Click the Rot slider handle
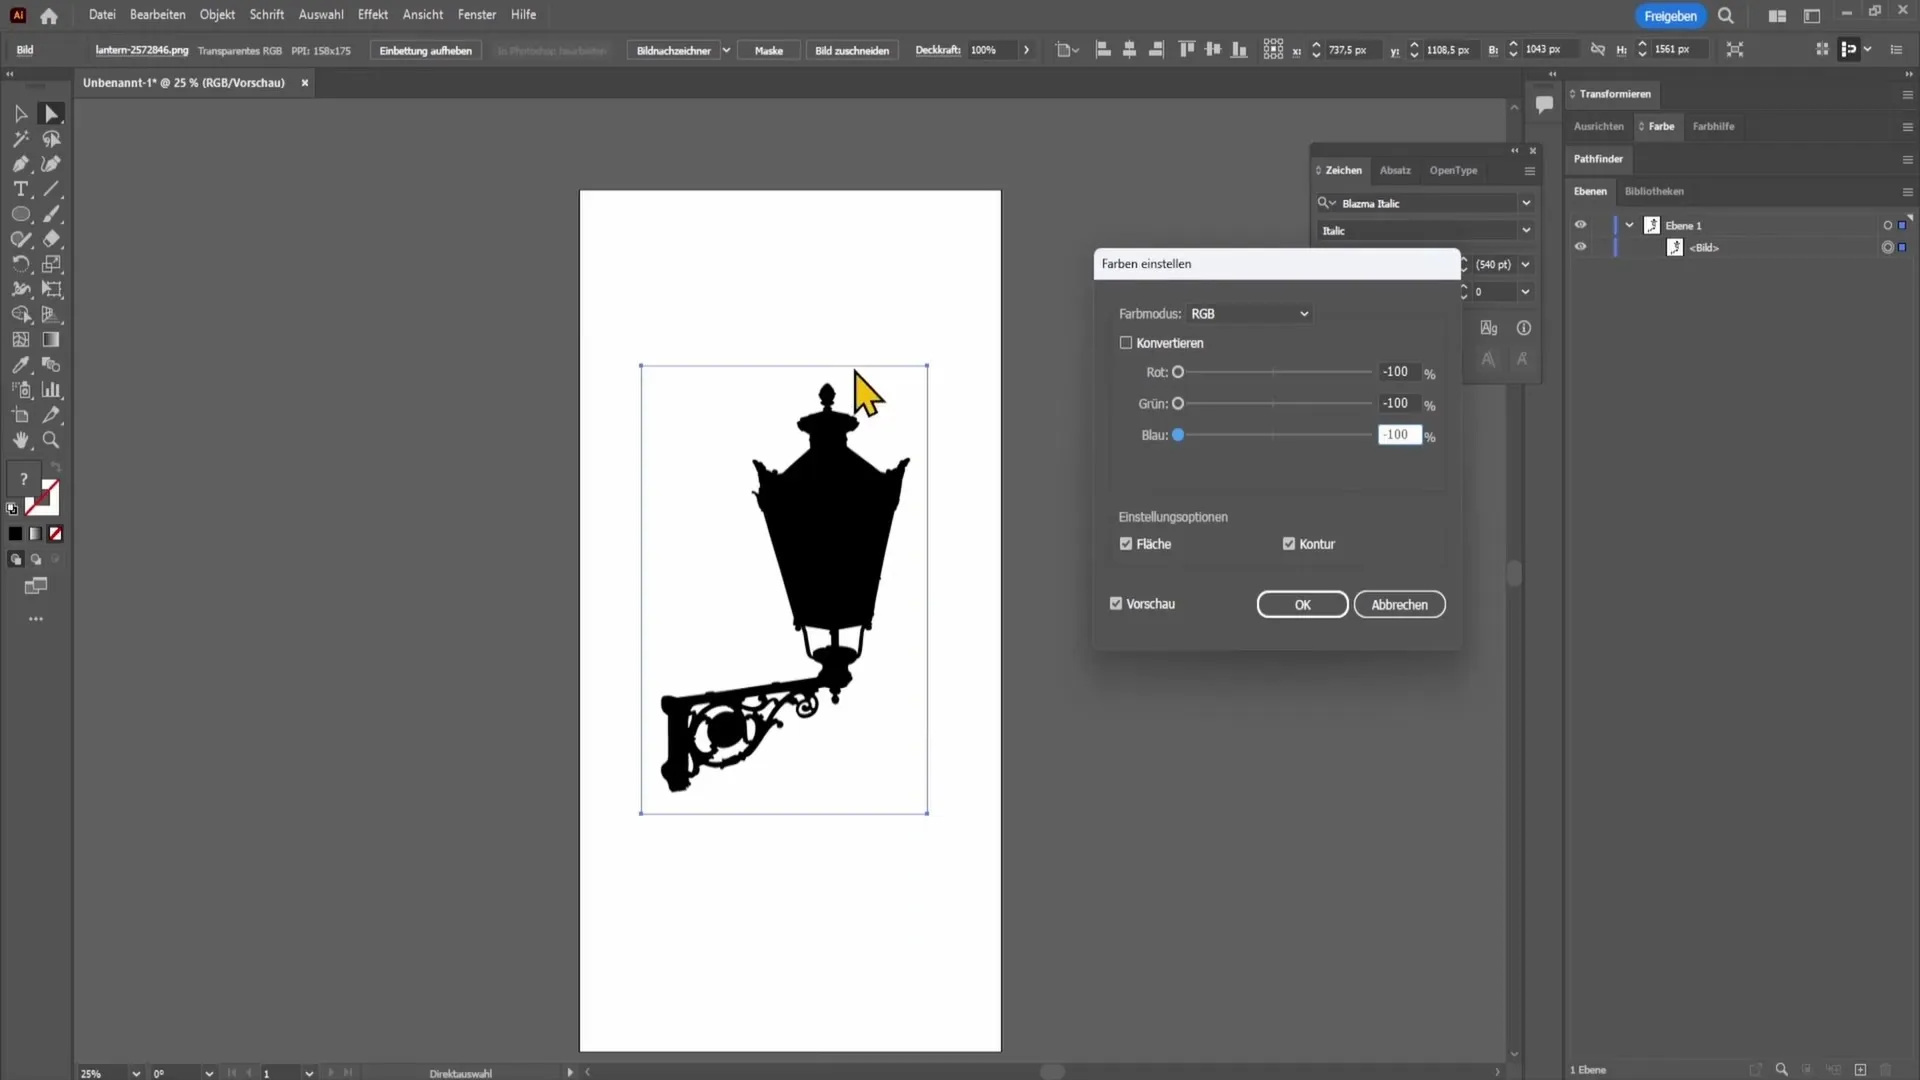Screen dimensions: 1920x1080 [x=1178, y=372]
